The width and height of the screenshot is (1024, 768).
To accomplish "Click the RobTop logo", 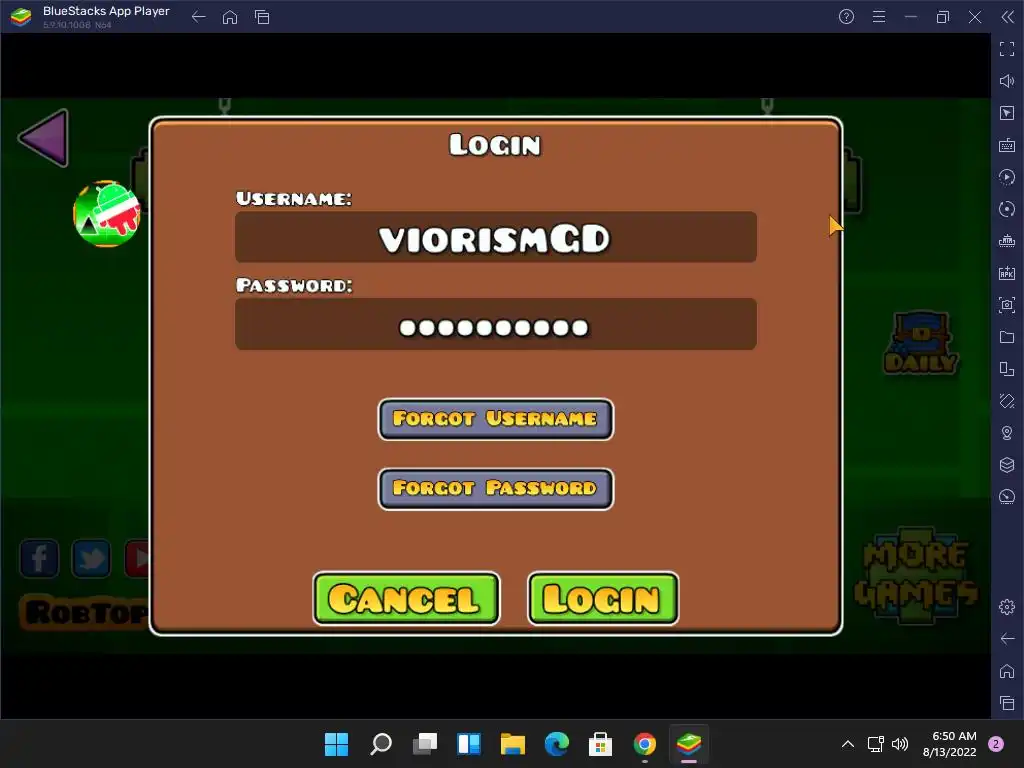I will coord(85,612).
